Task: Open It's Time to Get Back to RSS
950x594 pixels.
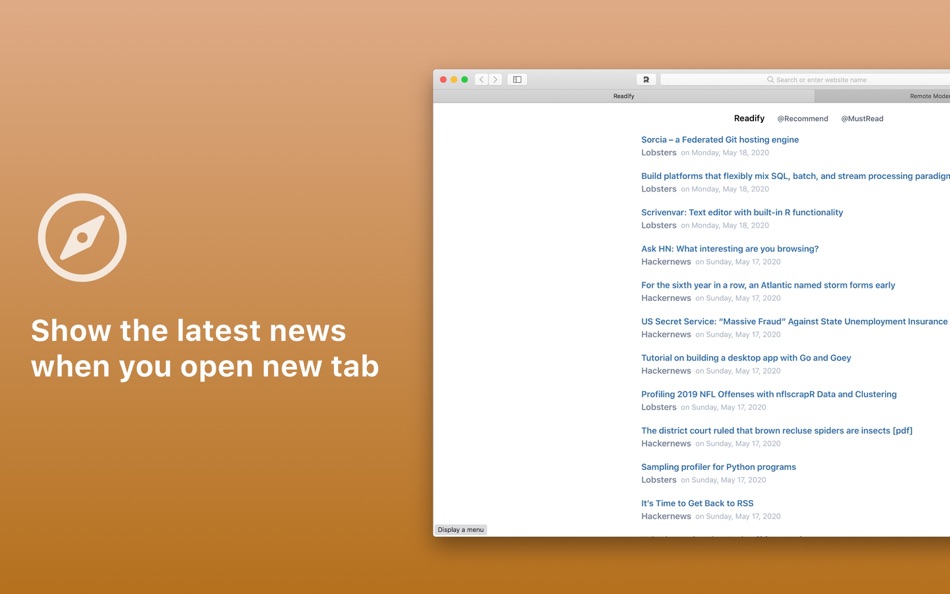Action: pos(697,503)
